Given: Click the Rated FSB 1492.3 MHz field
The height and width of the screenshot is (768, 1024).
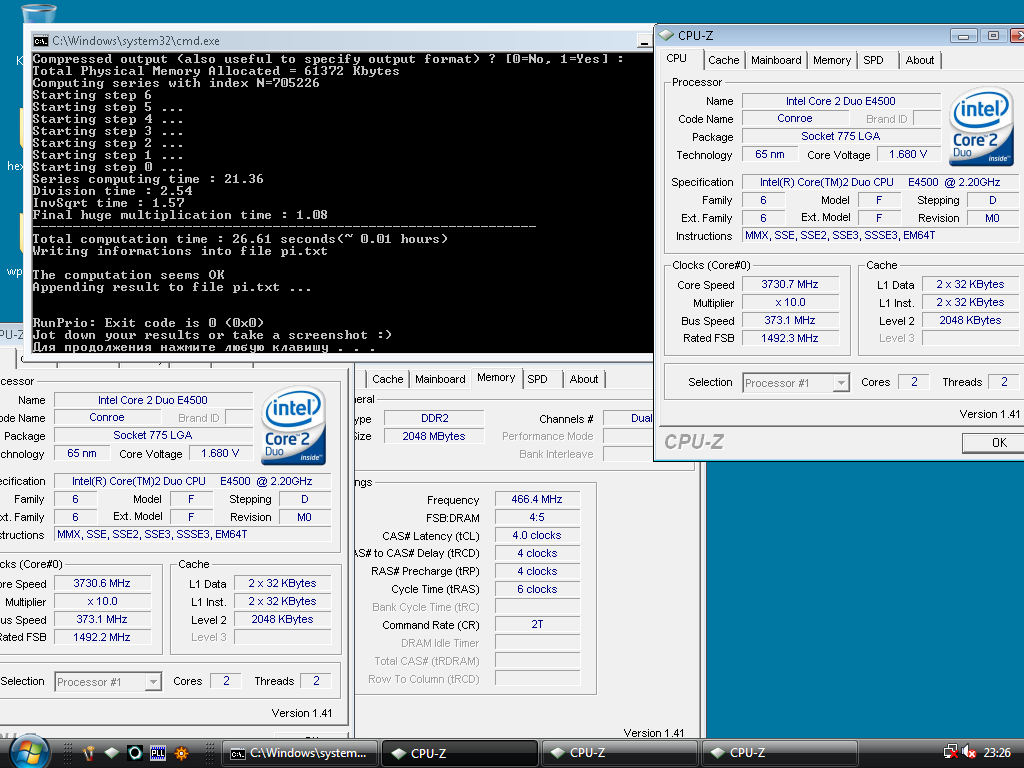Looking at the screenshot, I should tap(790, 338).
